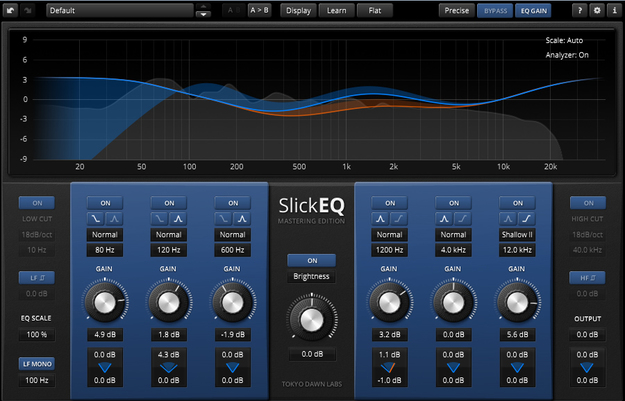The image size is (625, 401).
Task: Select the bell shape on the 1200 Hz band
Action: point(381,218)
